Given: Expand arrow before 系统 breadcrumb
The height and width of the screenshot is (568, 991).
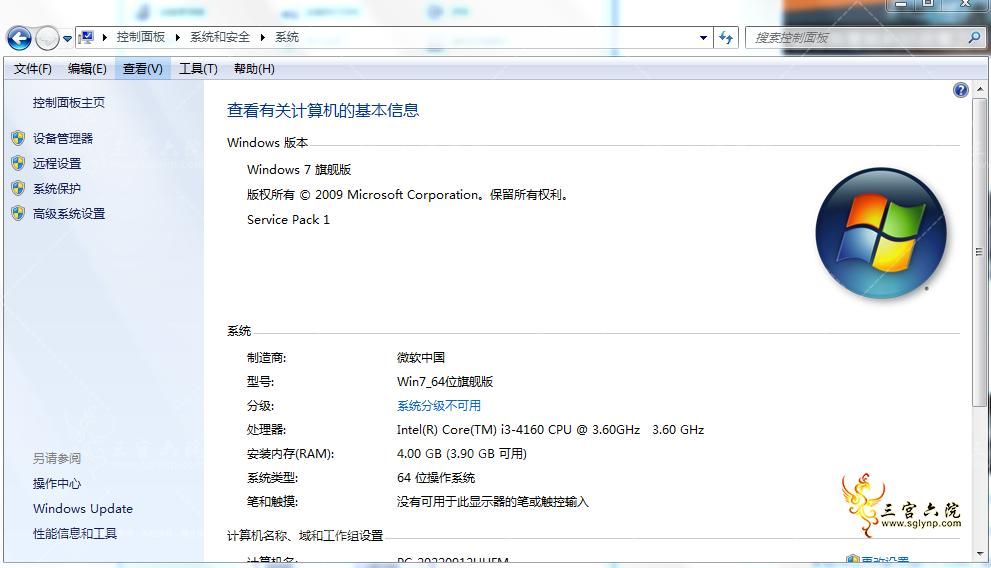Looking at the screenshot, I should [262, 37].
